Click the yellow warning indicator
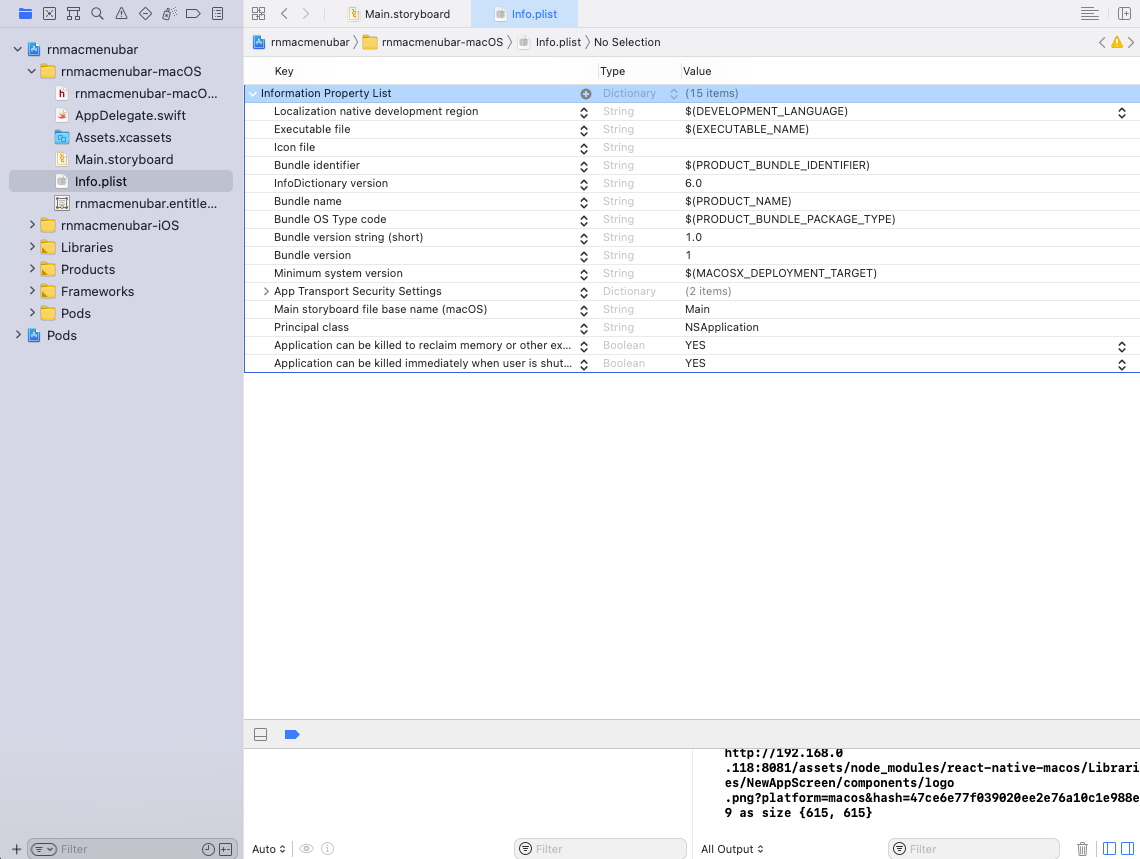1140x859 pixels. (1117, 42)
